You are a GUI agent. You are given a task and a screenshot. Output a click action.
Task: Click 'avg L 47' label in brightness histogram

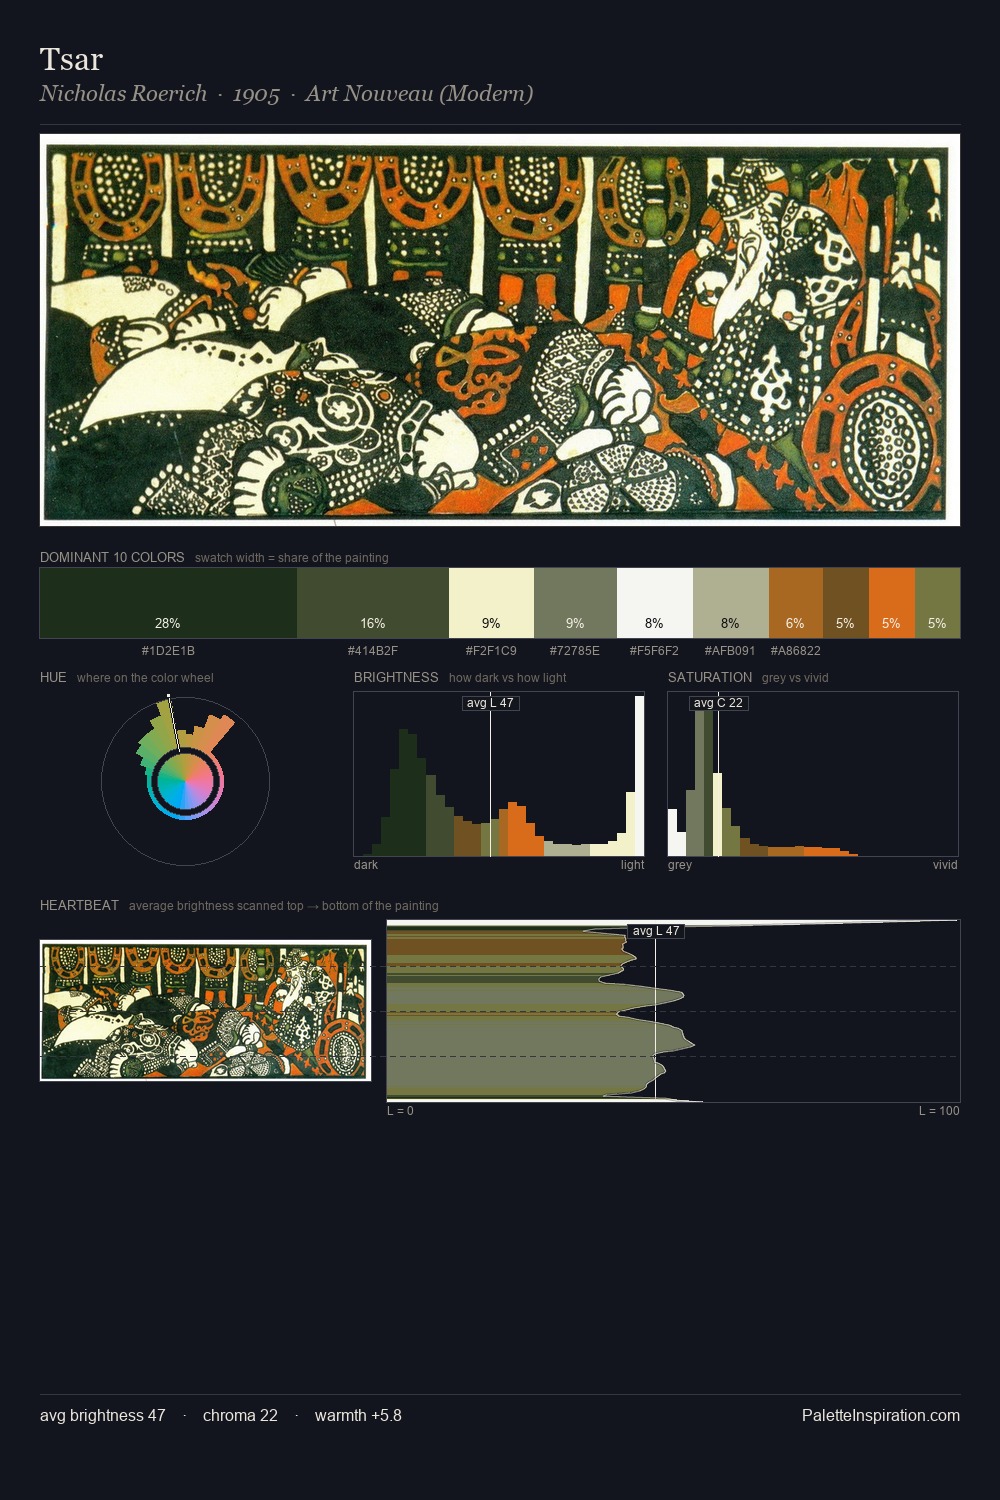490,703
